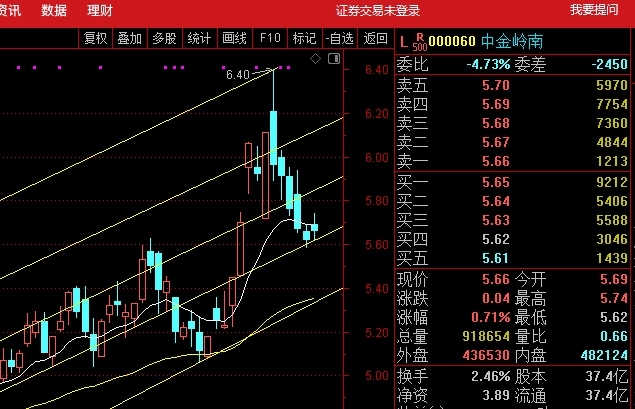
Task: Click the 复权 toolbar button
Action: (95, 38)
